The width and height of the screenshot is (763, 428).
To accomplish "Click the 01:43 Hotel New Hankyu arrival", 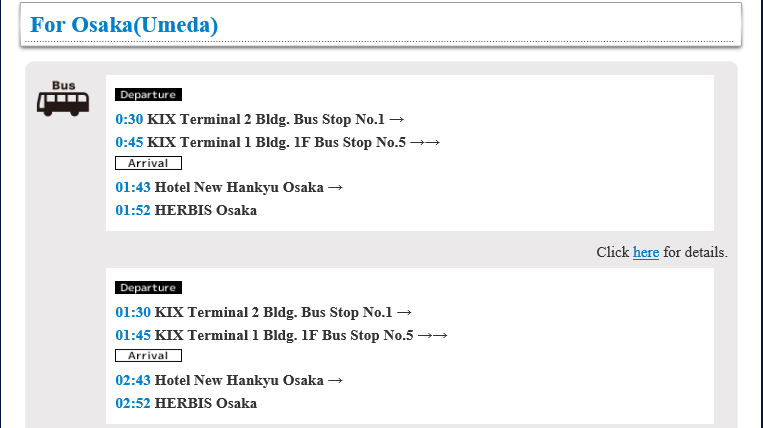I will click(133, 187).
